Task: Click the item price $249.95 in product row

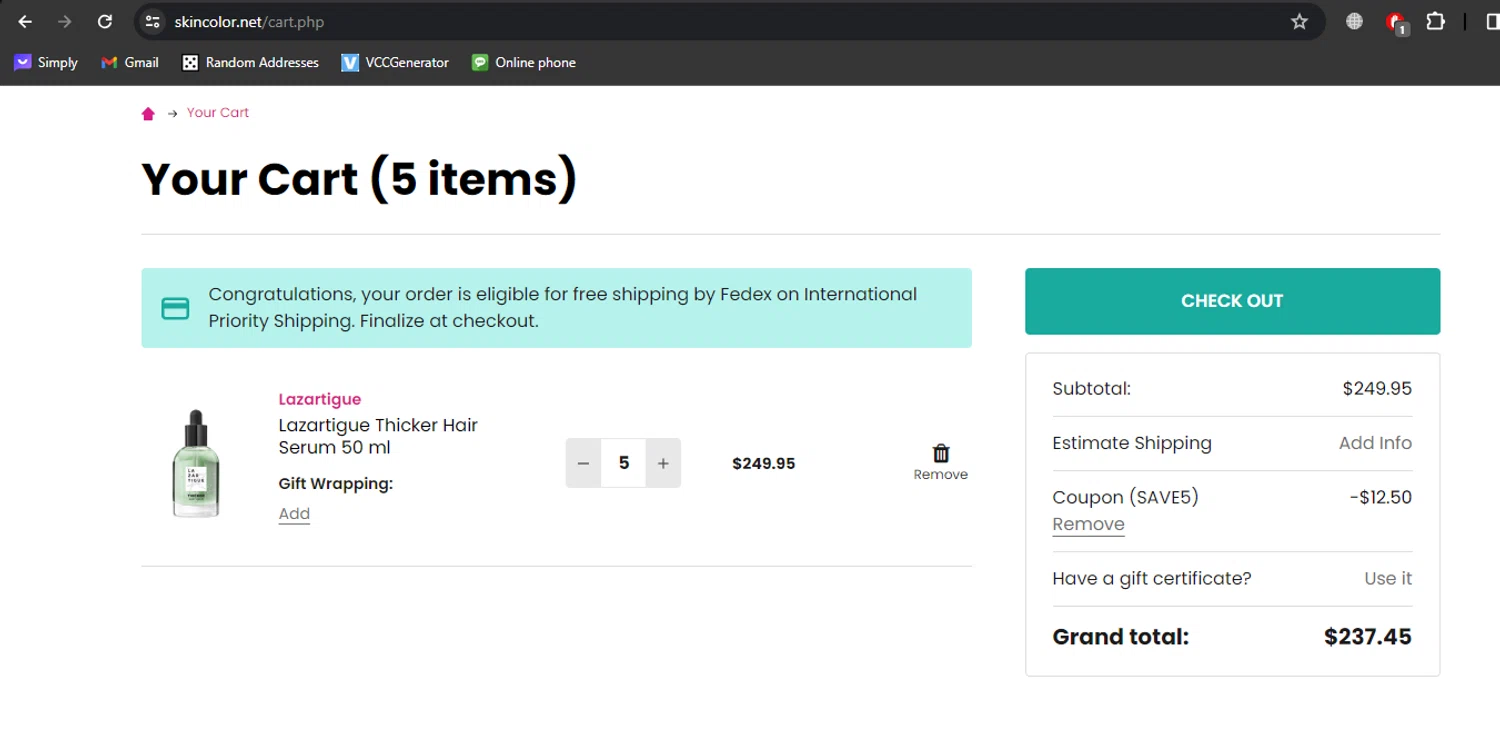Action: pyautogui.click(x=764, y=463)
